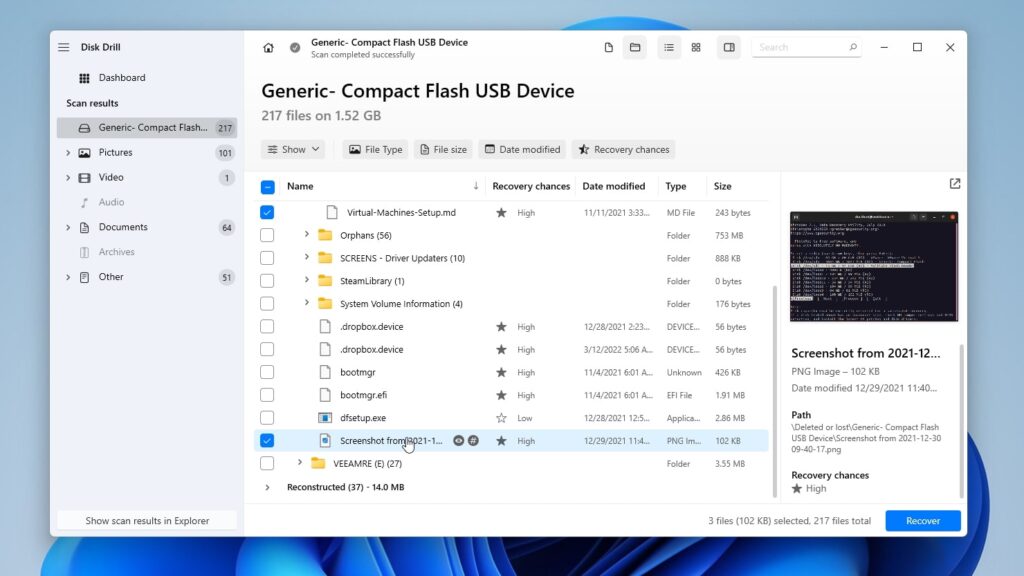1024x576 pixels.
Task: Expand the SteamLibrary folder
Action: pos(306,280)
